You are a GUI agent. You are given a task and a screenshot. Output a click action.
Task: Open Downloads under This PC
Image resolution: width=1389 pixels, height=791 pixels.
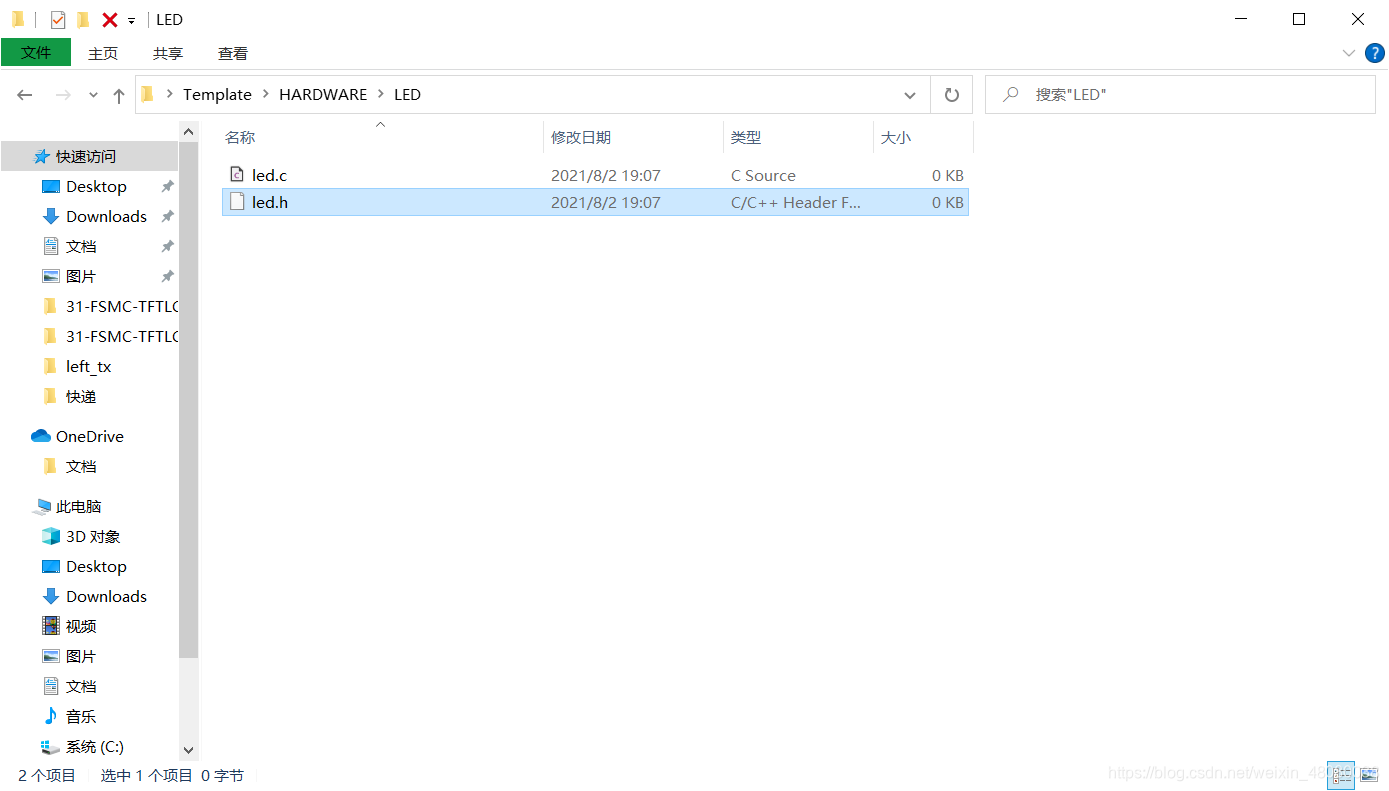pos(106,597)
